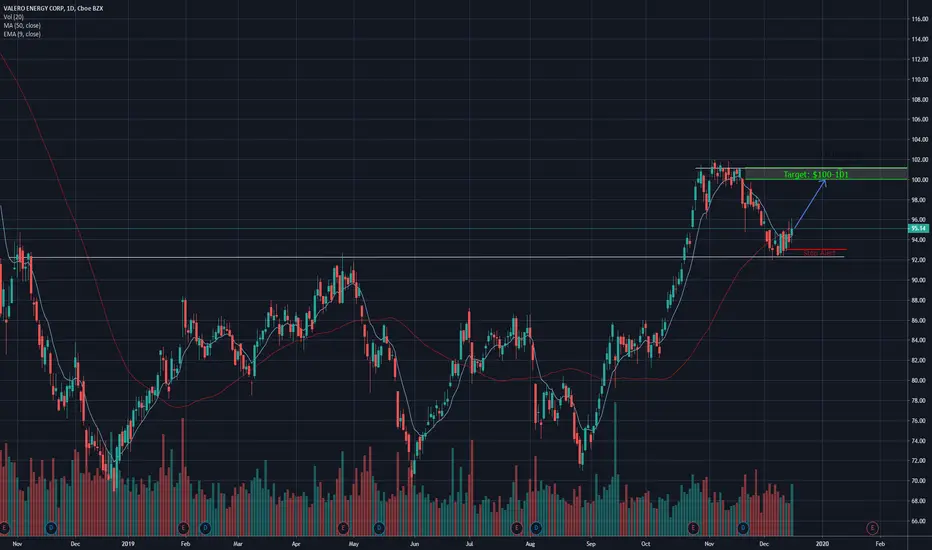The image size is (932, 550).
Task: Open the dividend marker between May and June
Action: coord(379,528)
